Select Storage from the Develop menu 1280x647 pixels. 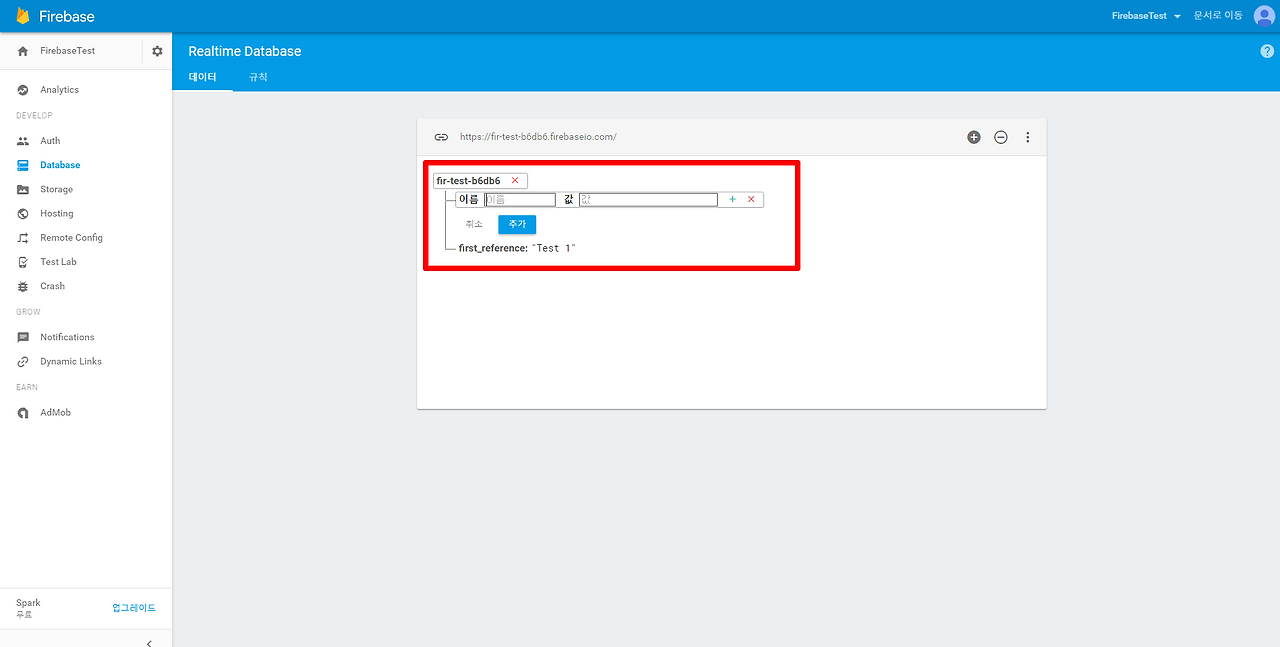(x=54, y=188)
